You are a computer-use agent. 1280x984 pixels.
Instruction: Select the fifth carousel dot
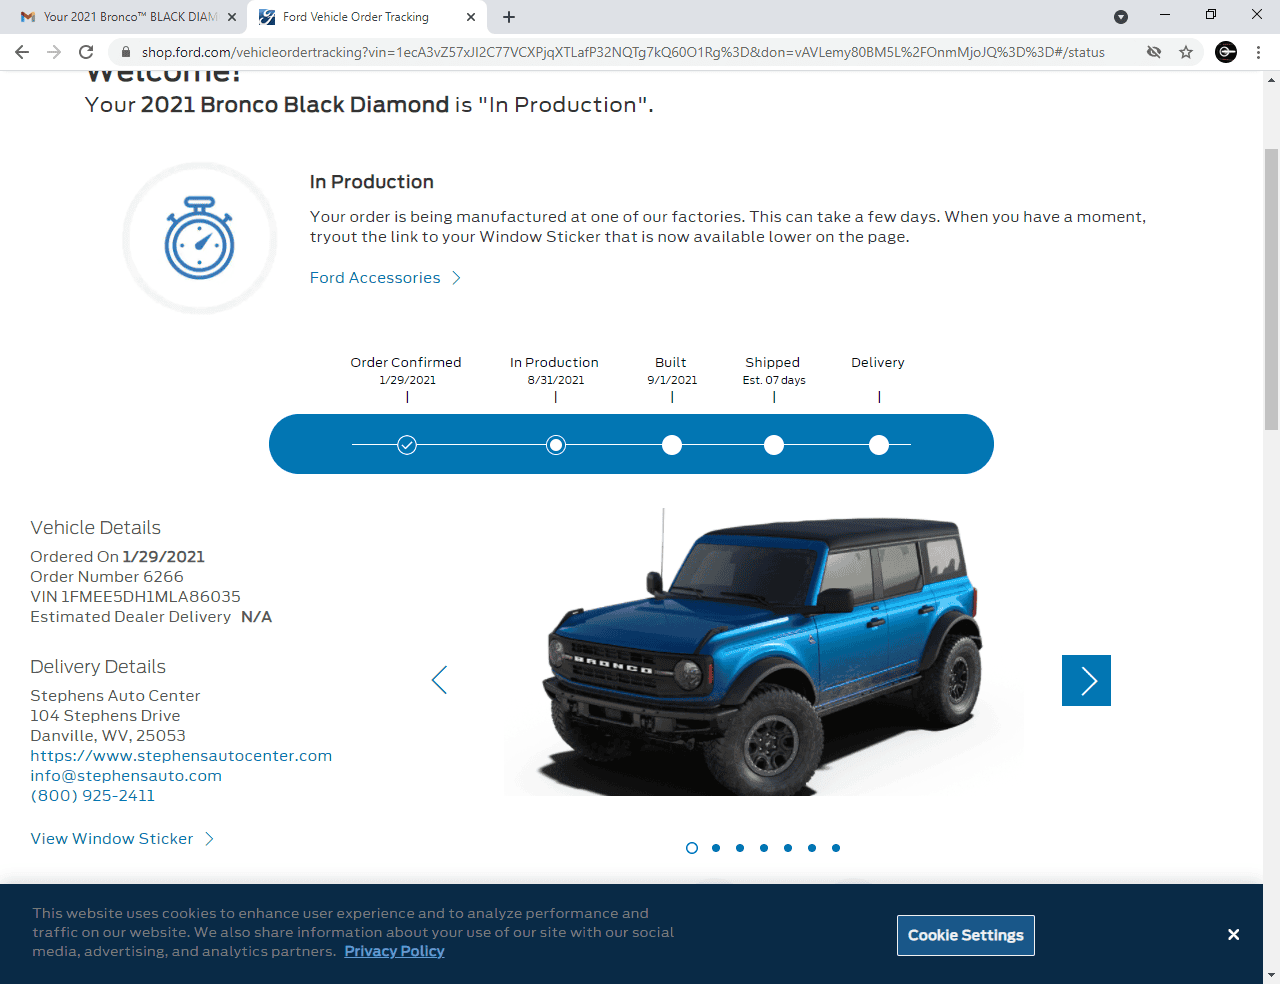pyautogui.click(x=788, y=848)
